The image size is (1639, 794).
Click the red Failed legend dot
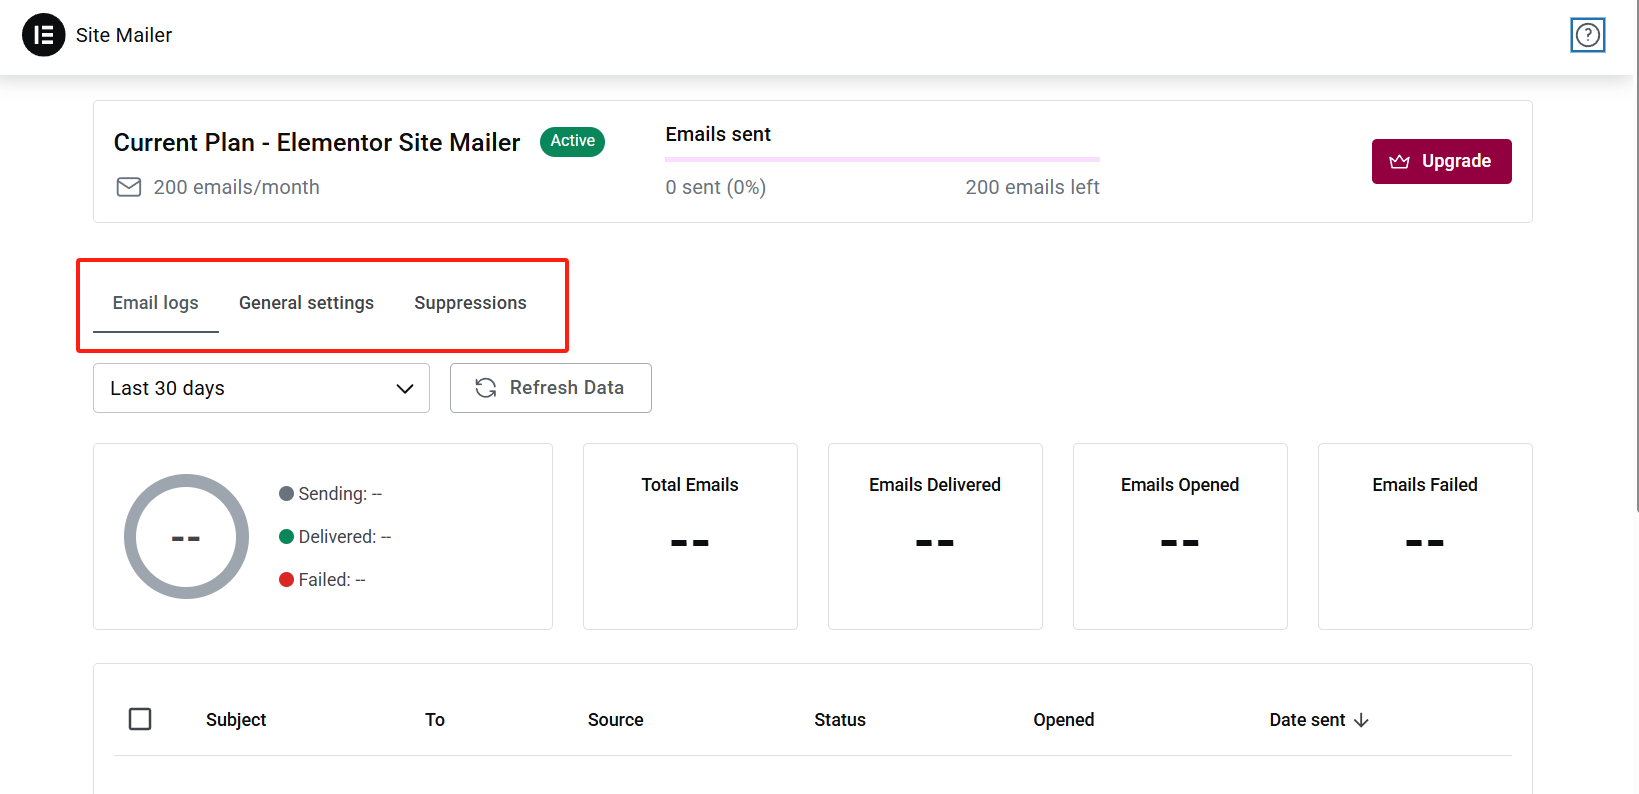point(287,580)
